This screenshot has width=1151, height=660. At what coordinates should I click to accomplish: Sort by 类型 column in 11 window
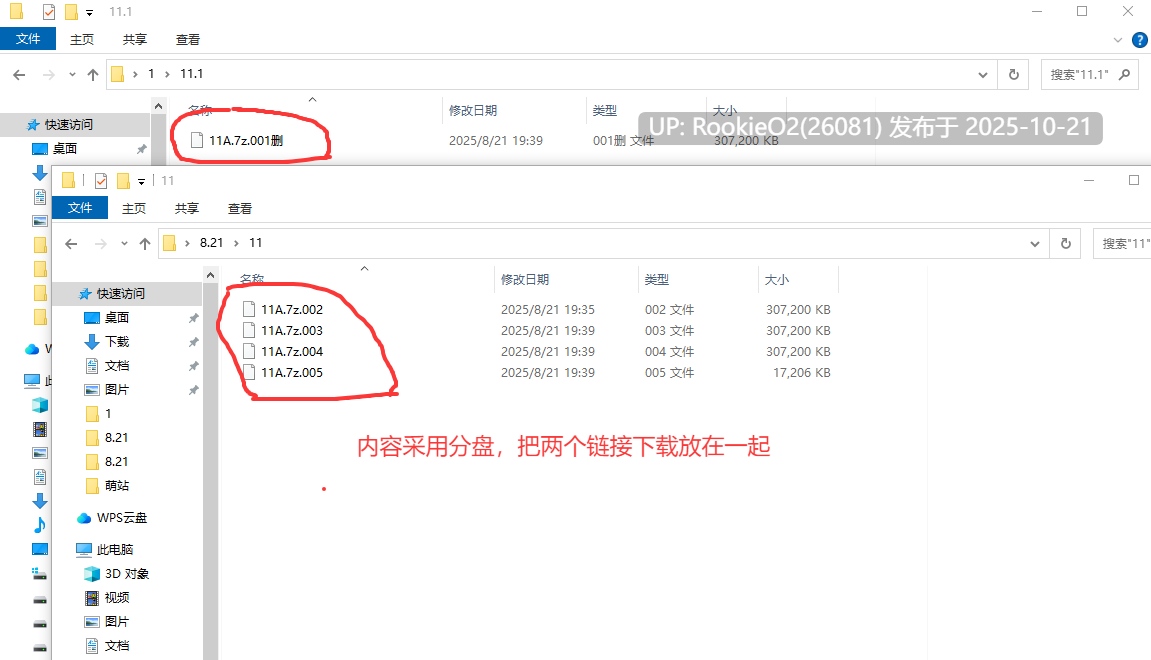[657, 279]
